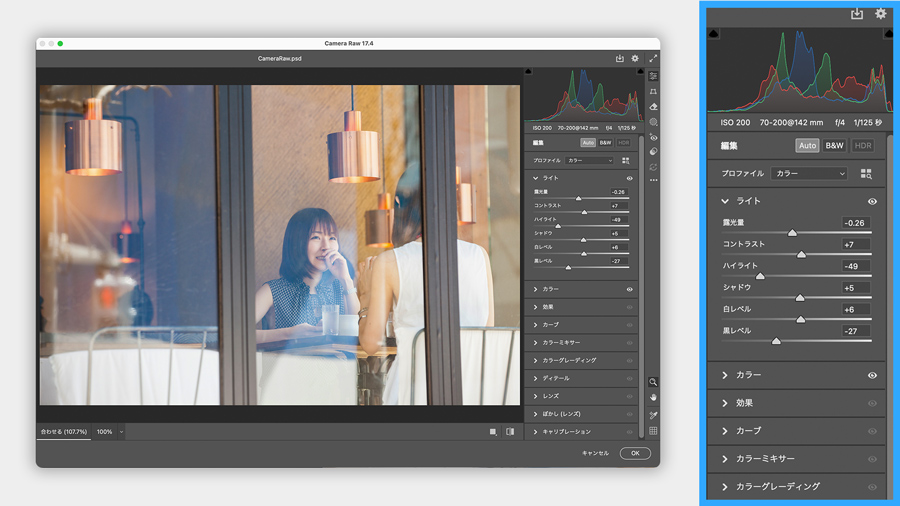Image resolution: width=900 pixels, height=506 pixels.
Task: Click 露光量 slider handle in enlarged panel
Action: pyautogui.click(x=792, y=233)
